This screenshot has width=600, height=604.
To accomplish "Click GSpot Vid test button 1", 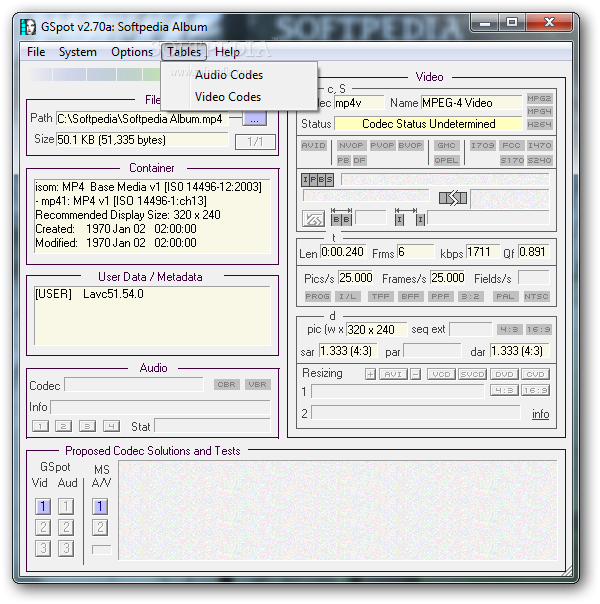I will [43, 506].
